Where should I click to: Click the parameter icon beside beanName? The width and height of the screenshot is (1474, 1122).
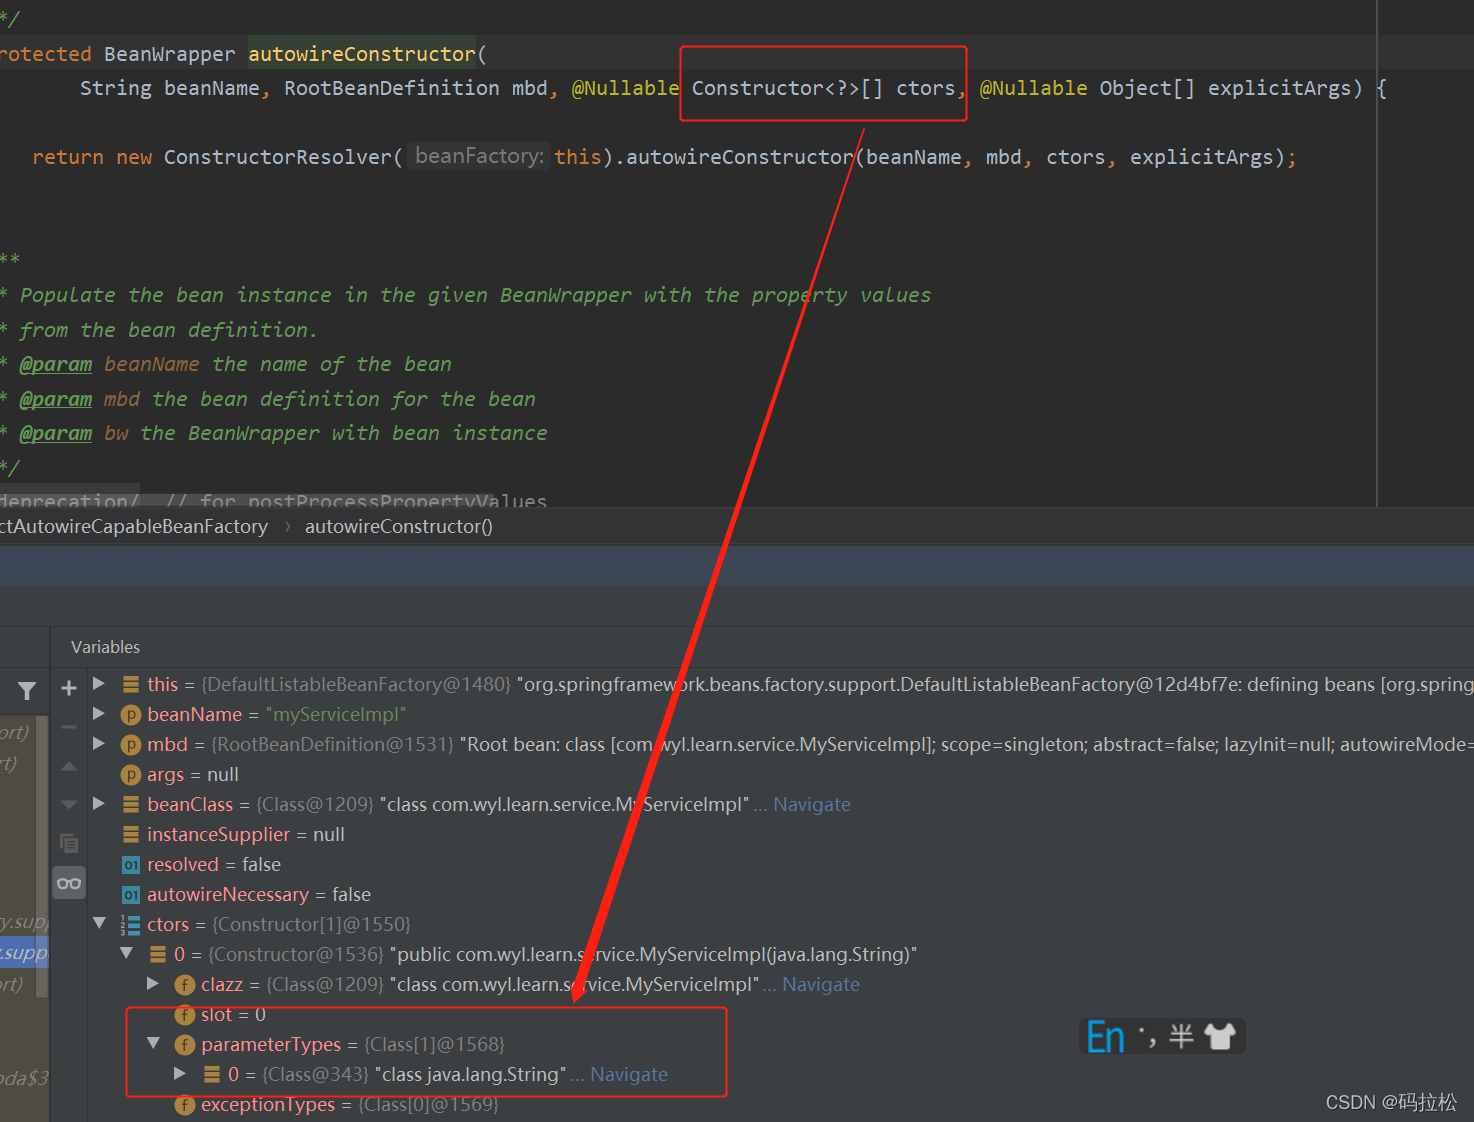point(131,715)
